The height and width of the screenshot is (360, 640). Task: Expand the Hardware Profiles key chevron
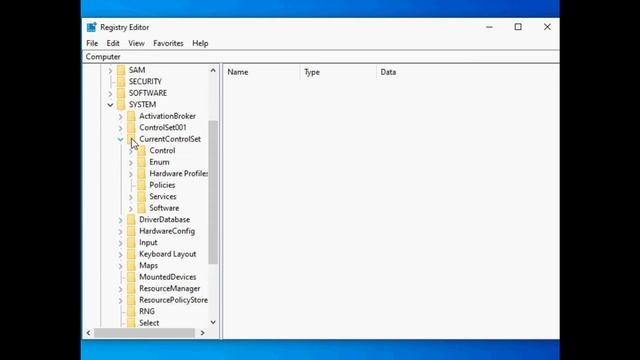[131, 174]
